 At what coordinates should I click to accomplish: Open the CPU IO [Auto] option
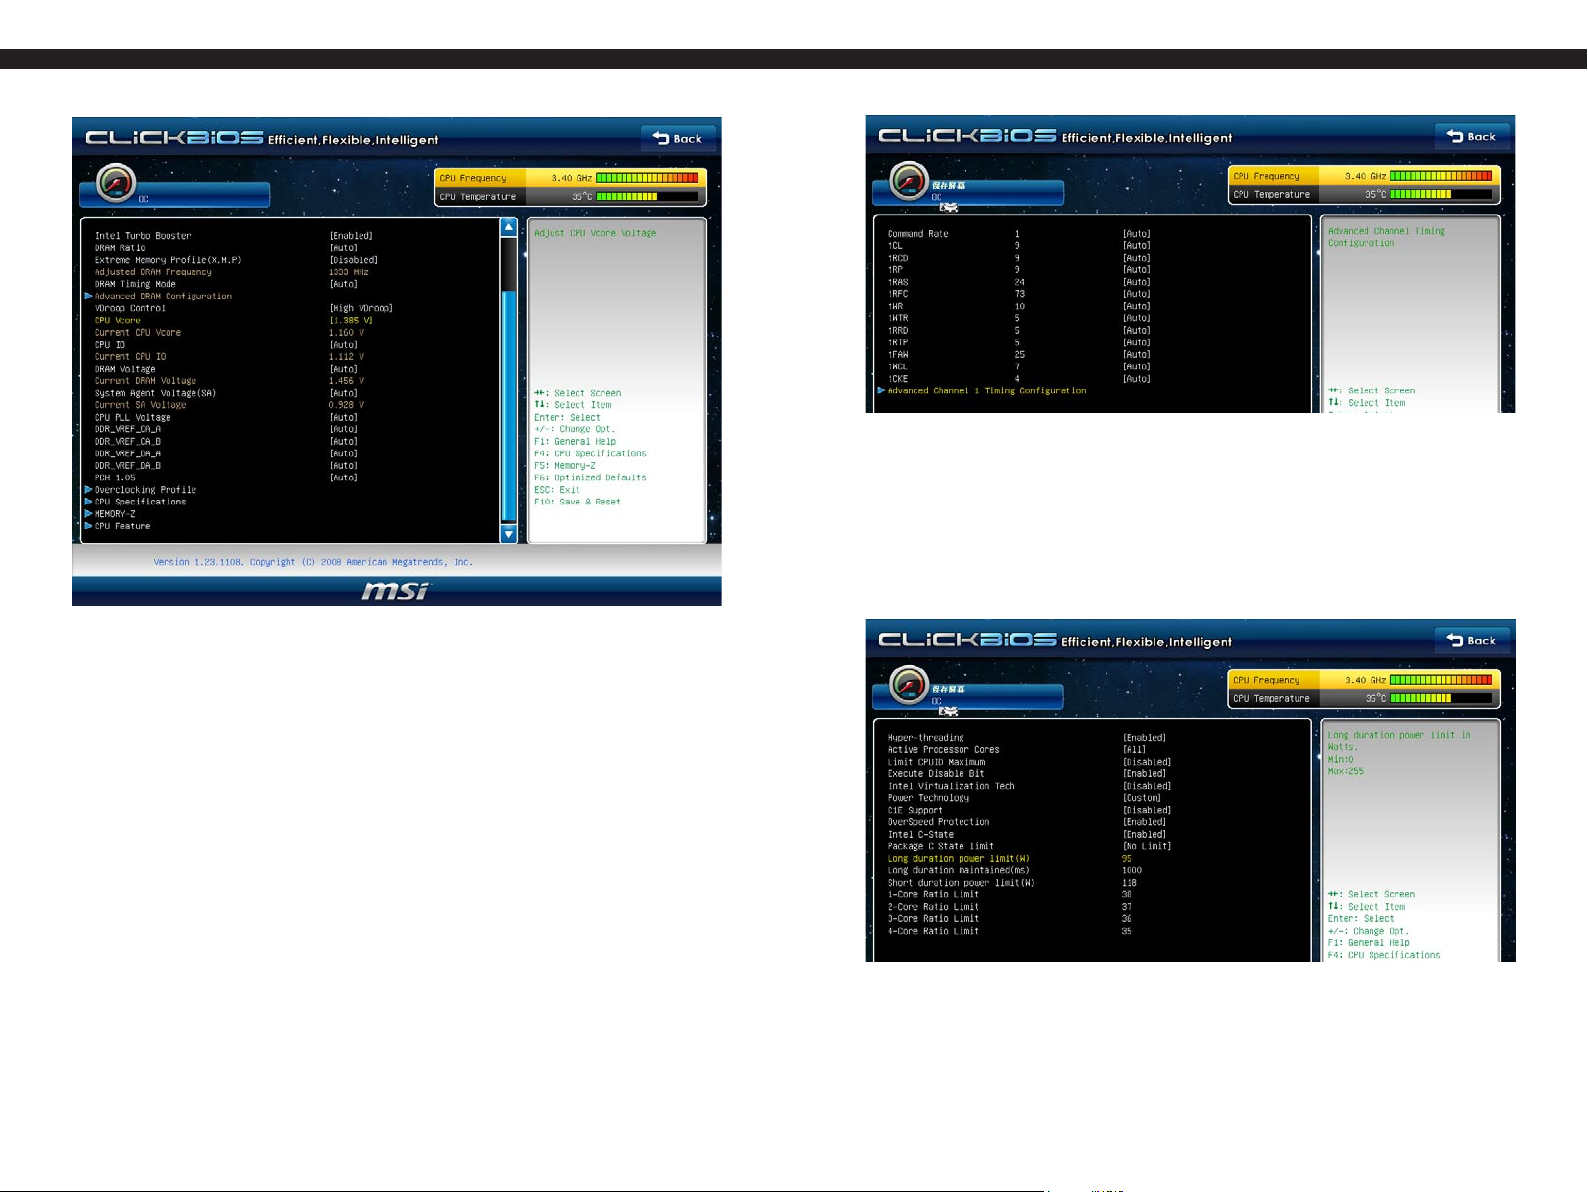coord(343,345)
